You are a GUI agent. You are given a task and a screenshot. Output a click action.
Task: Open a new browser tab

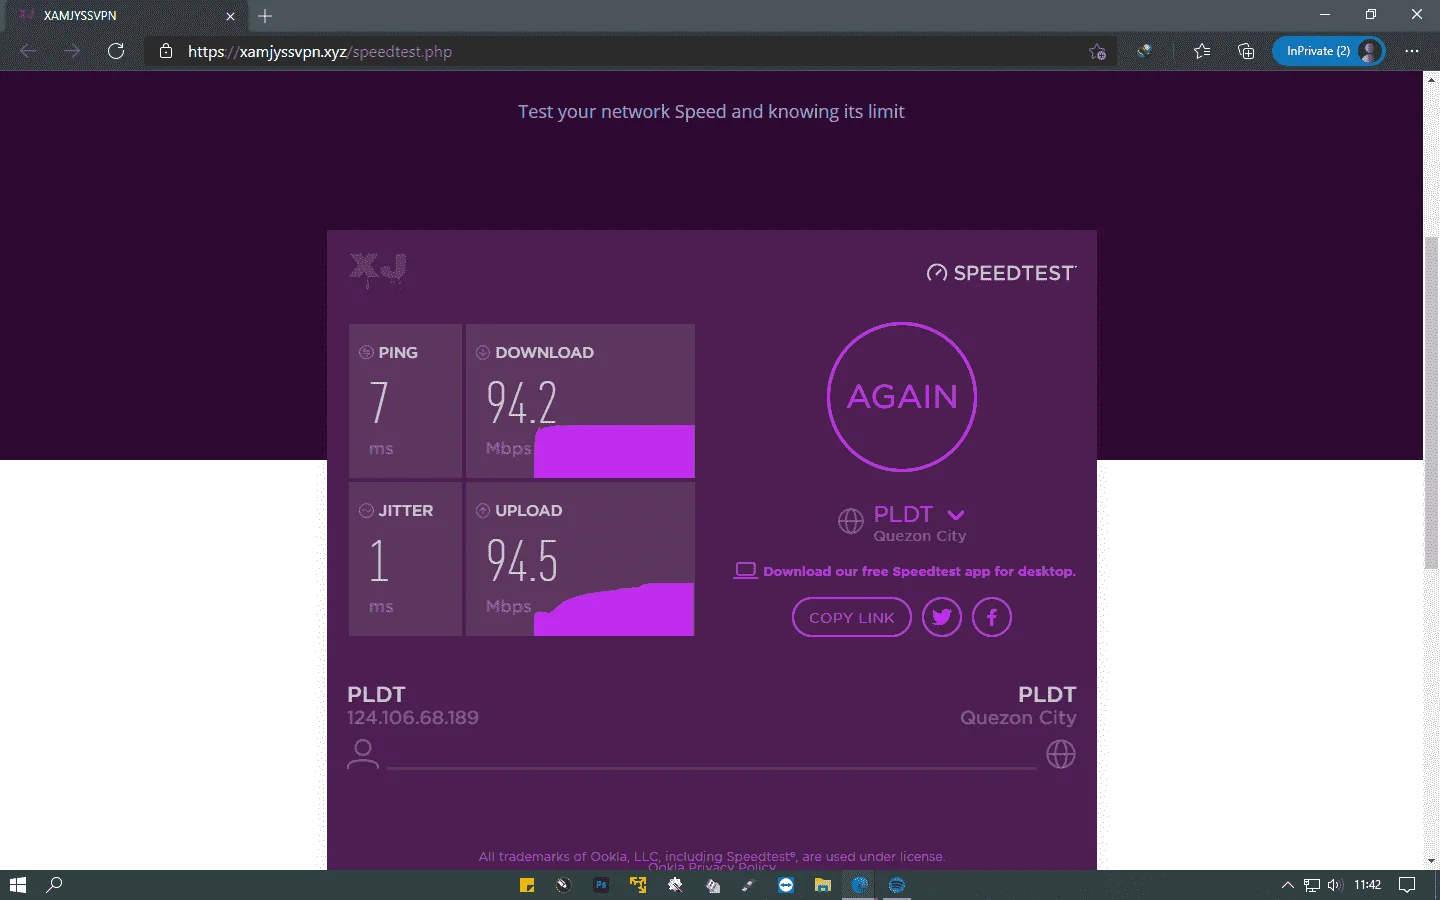click(265, 16)
